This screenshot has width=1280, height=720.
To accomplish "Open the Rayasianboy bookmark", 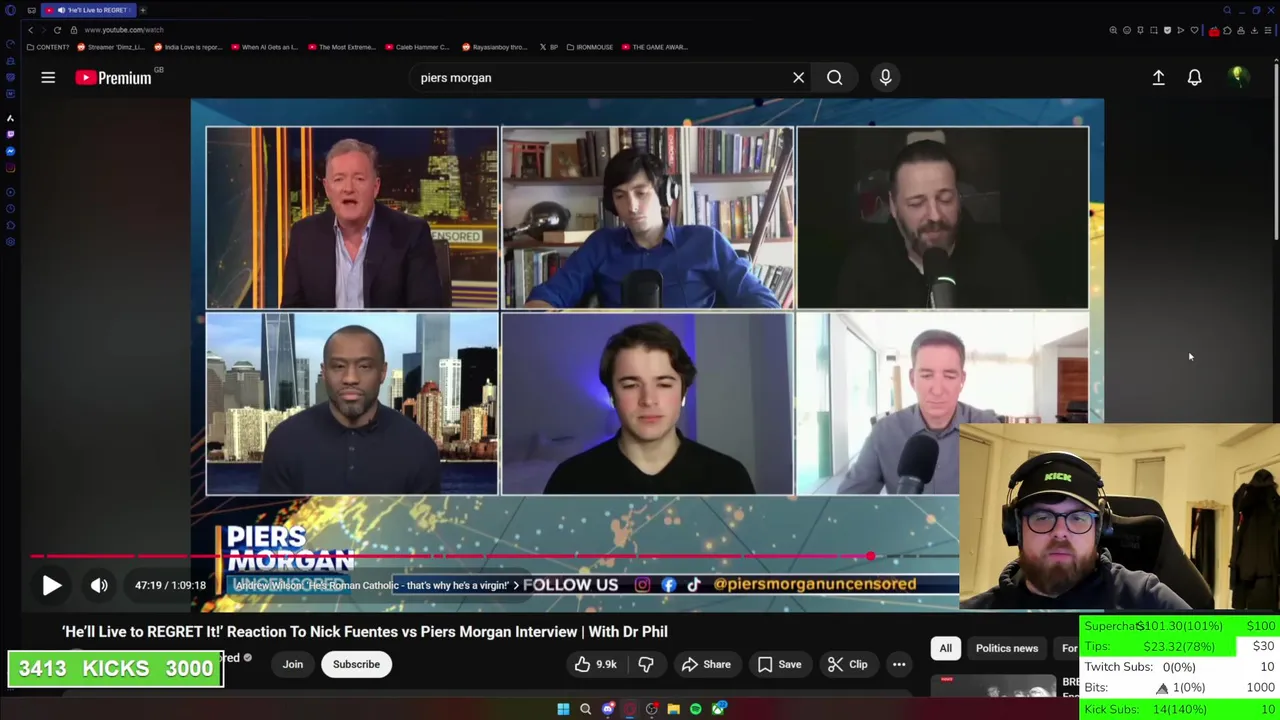I will click(494, 47).
